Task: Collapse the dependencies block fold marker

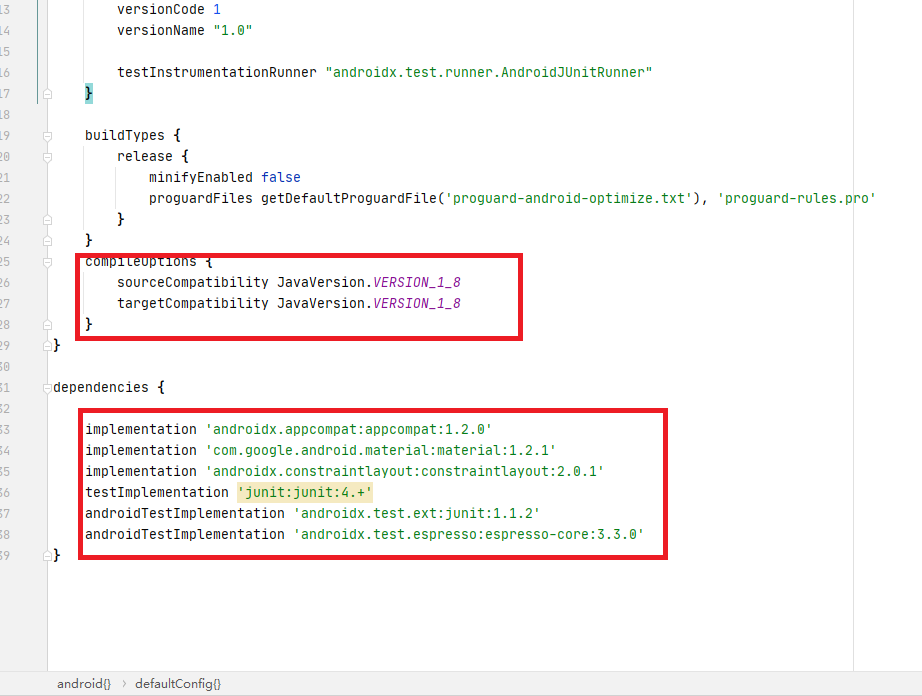Action: pyautogui.click(x=48, y=388)
